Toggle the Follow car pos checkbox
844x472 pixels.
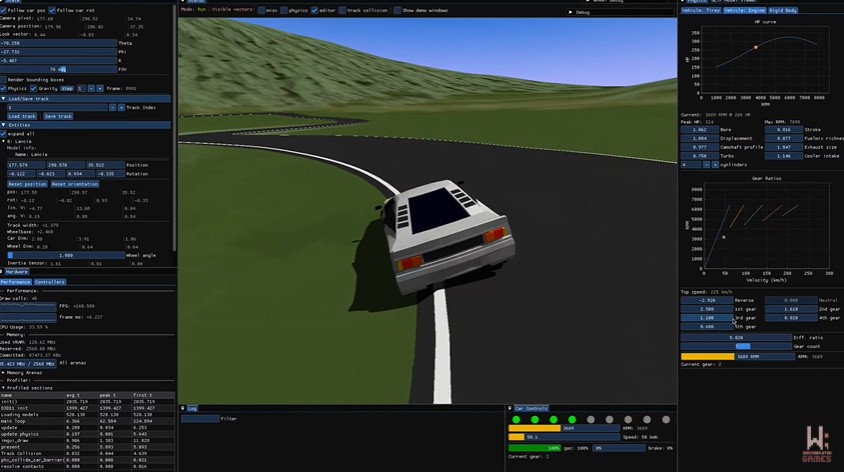[x=4, y=9]
